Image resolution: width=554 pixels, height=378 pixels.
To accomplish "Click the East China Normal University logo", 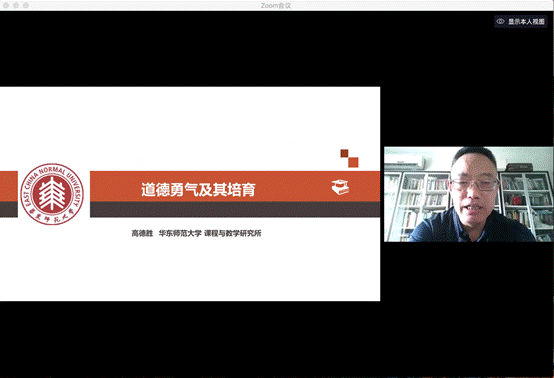I will (x=52, y=194).
